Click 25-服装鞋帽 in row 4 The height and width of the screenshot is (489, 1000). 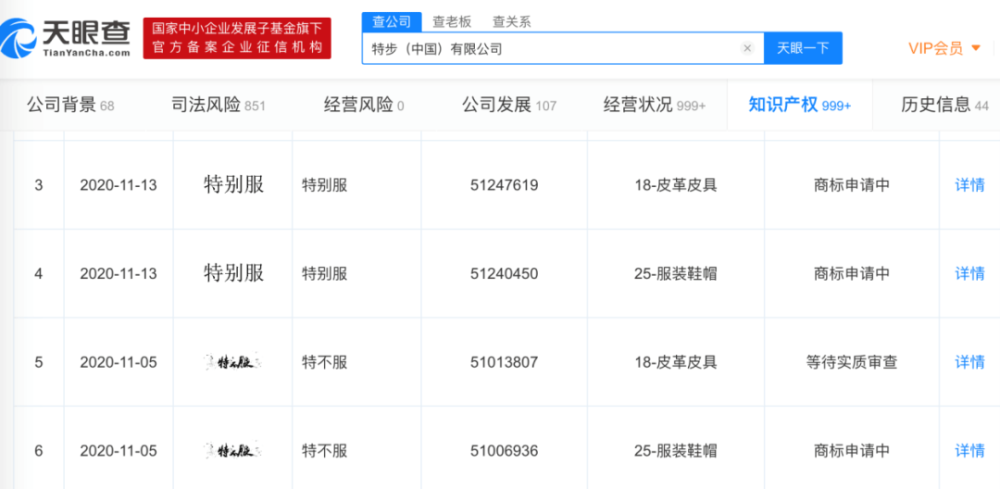[x=676, y=274]
